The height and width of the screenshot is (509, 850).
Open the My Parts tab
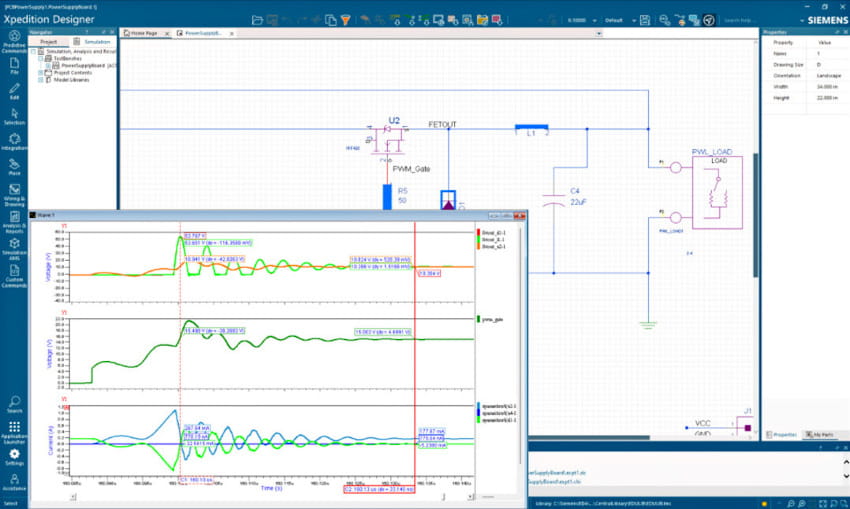tap(821, 434)
